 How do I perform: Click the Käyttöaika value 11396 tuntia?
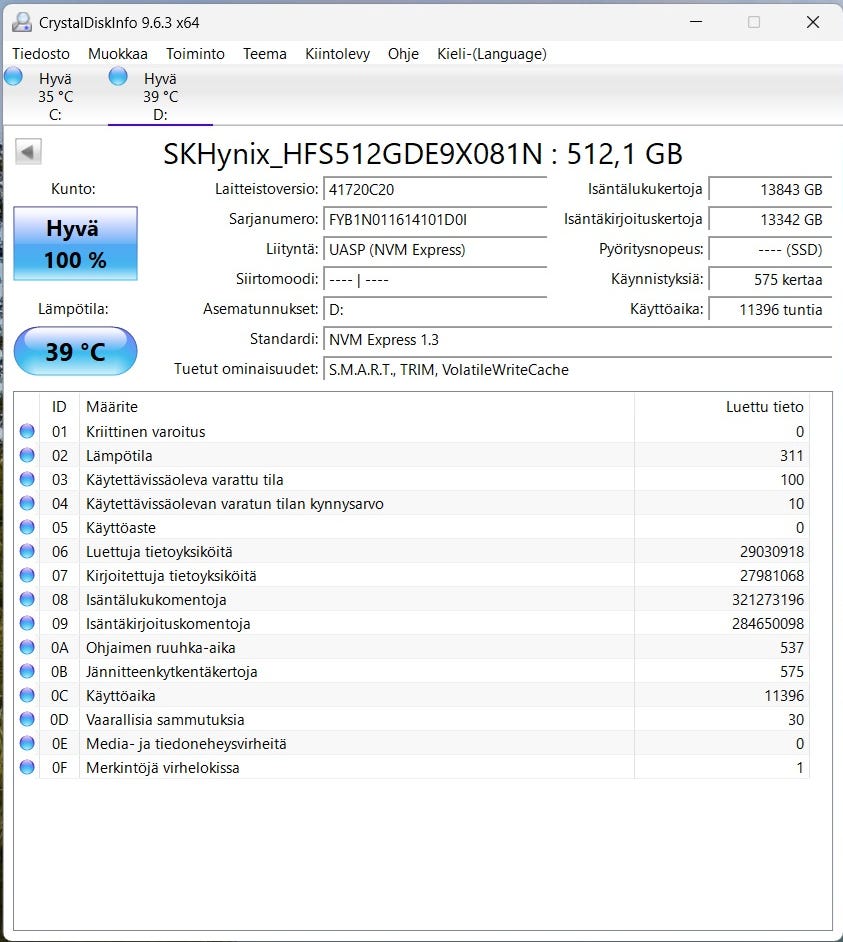(770, 309)
